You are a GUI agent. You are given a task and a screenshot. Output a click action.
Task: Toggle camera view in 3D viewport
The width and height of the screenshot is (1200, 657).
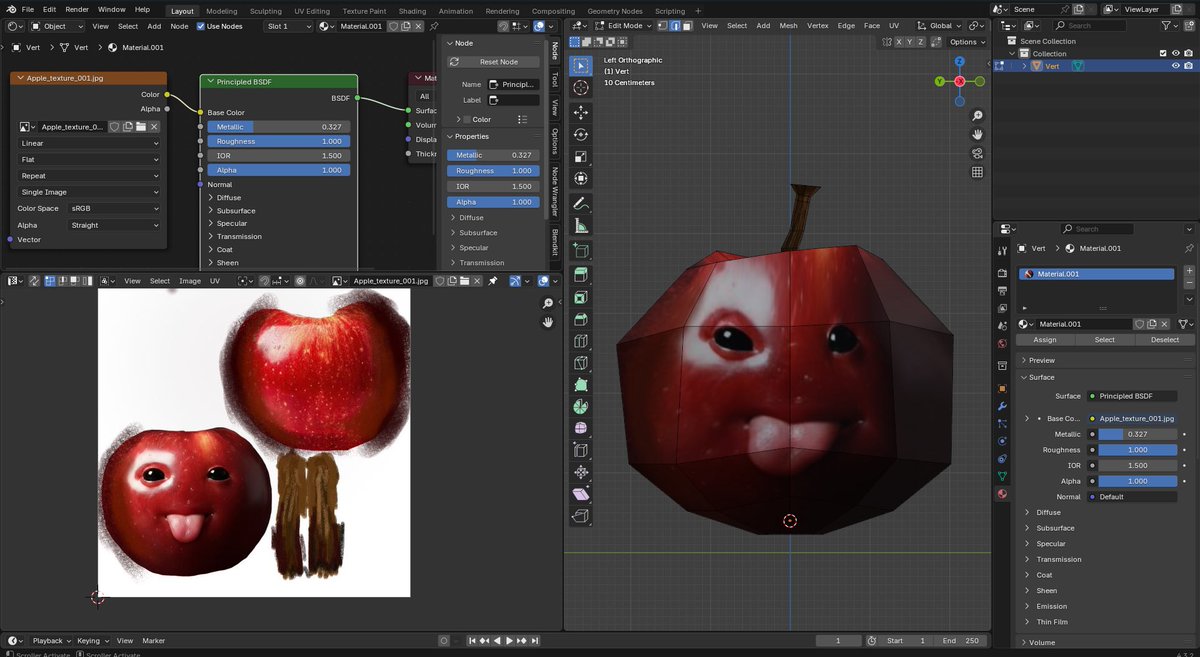[977, 153]
